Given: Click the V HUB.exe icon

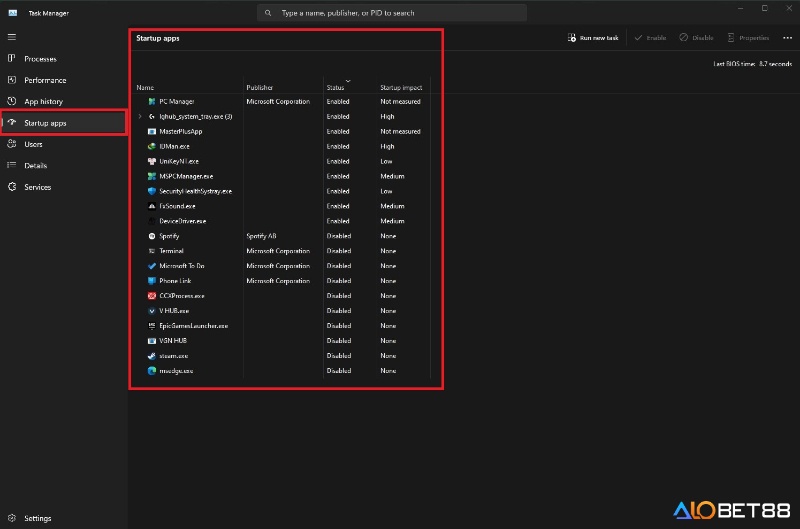Looking at the screenshot, I should point(152,311).
